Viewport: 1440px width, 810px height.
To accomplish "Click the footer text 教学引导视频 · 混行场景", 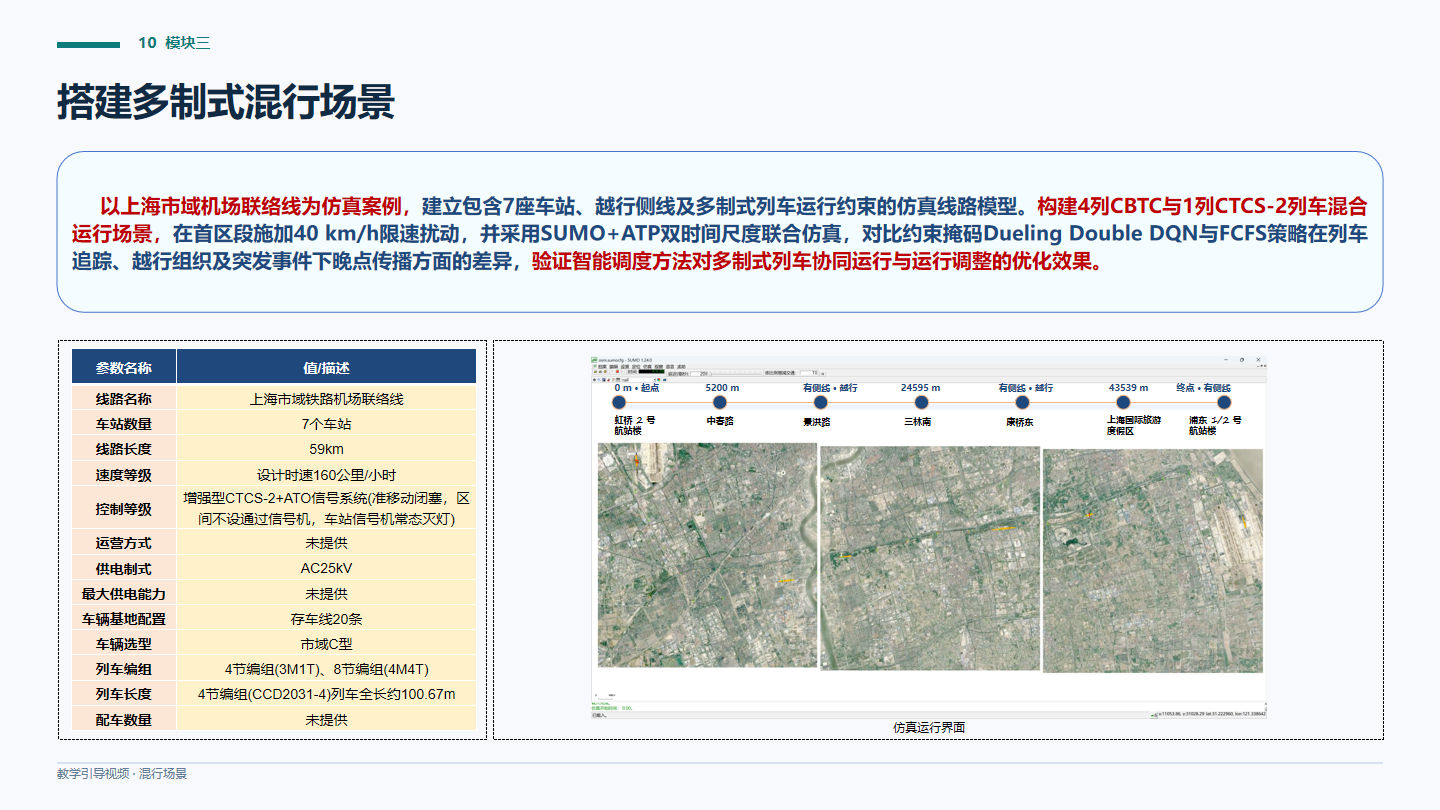I will 122,774.
